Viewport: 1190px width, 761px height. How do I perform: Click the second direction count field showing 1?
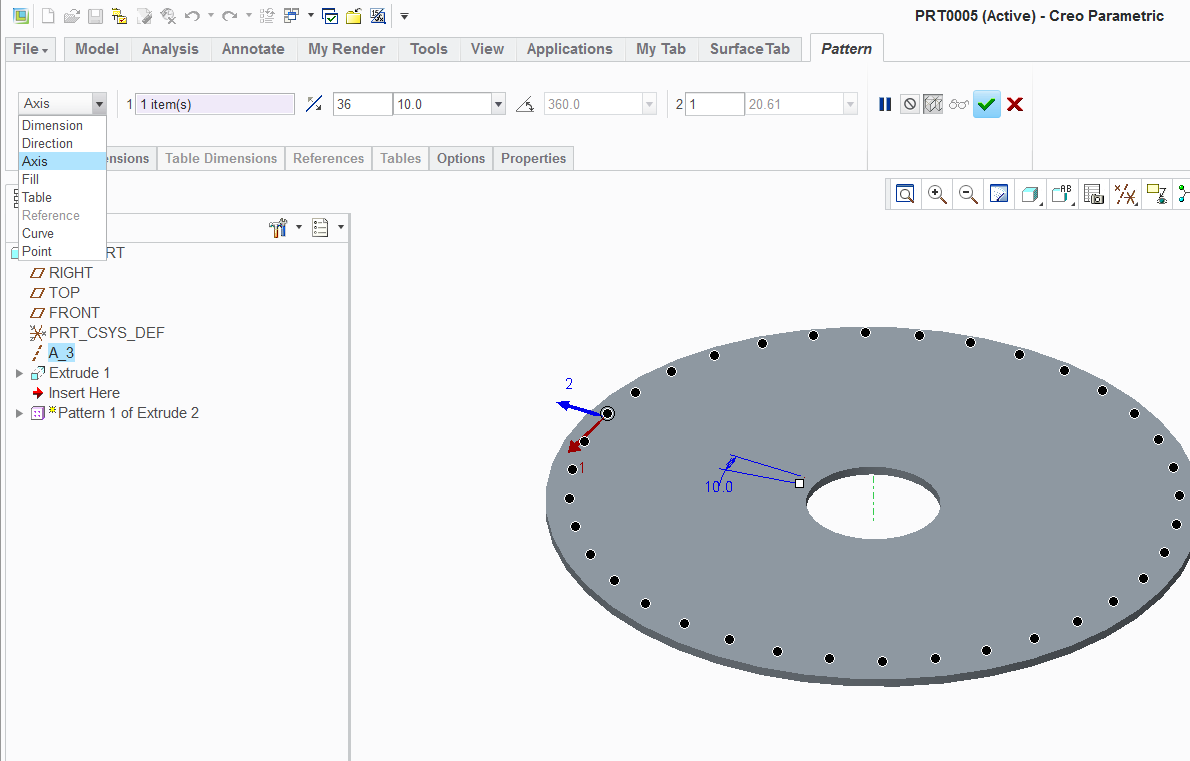tap(715, 104)
